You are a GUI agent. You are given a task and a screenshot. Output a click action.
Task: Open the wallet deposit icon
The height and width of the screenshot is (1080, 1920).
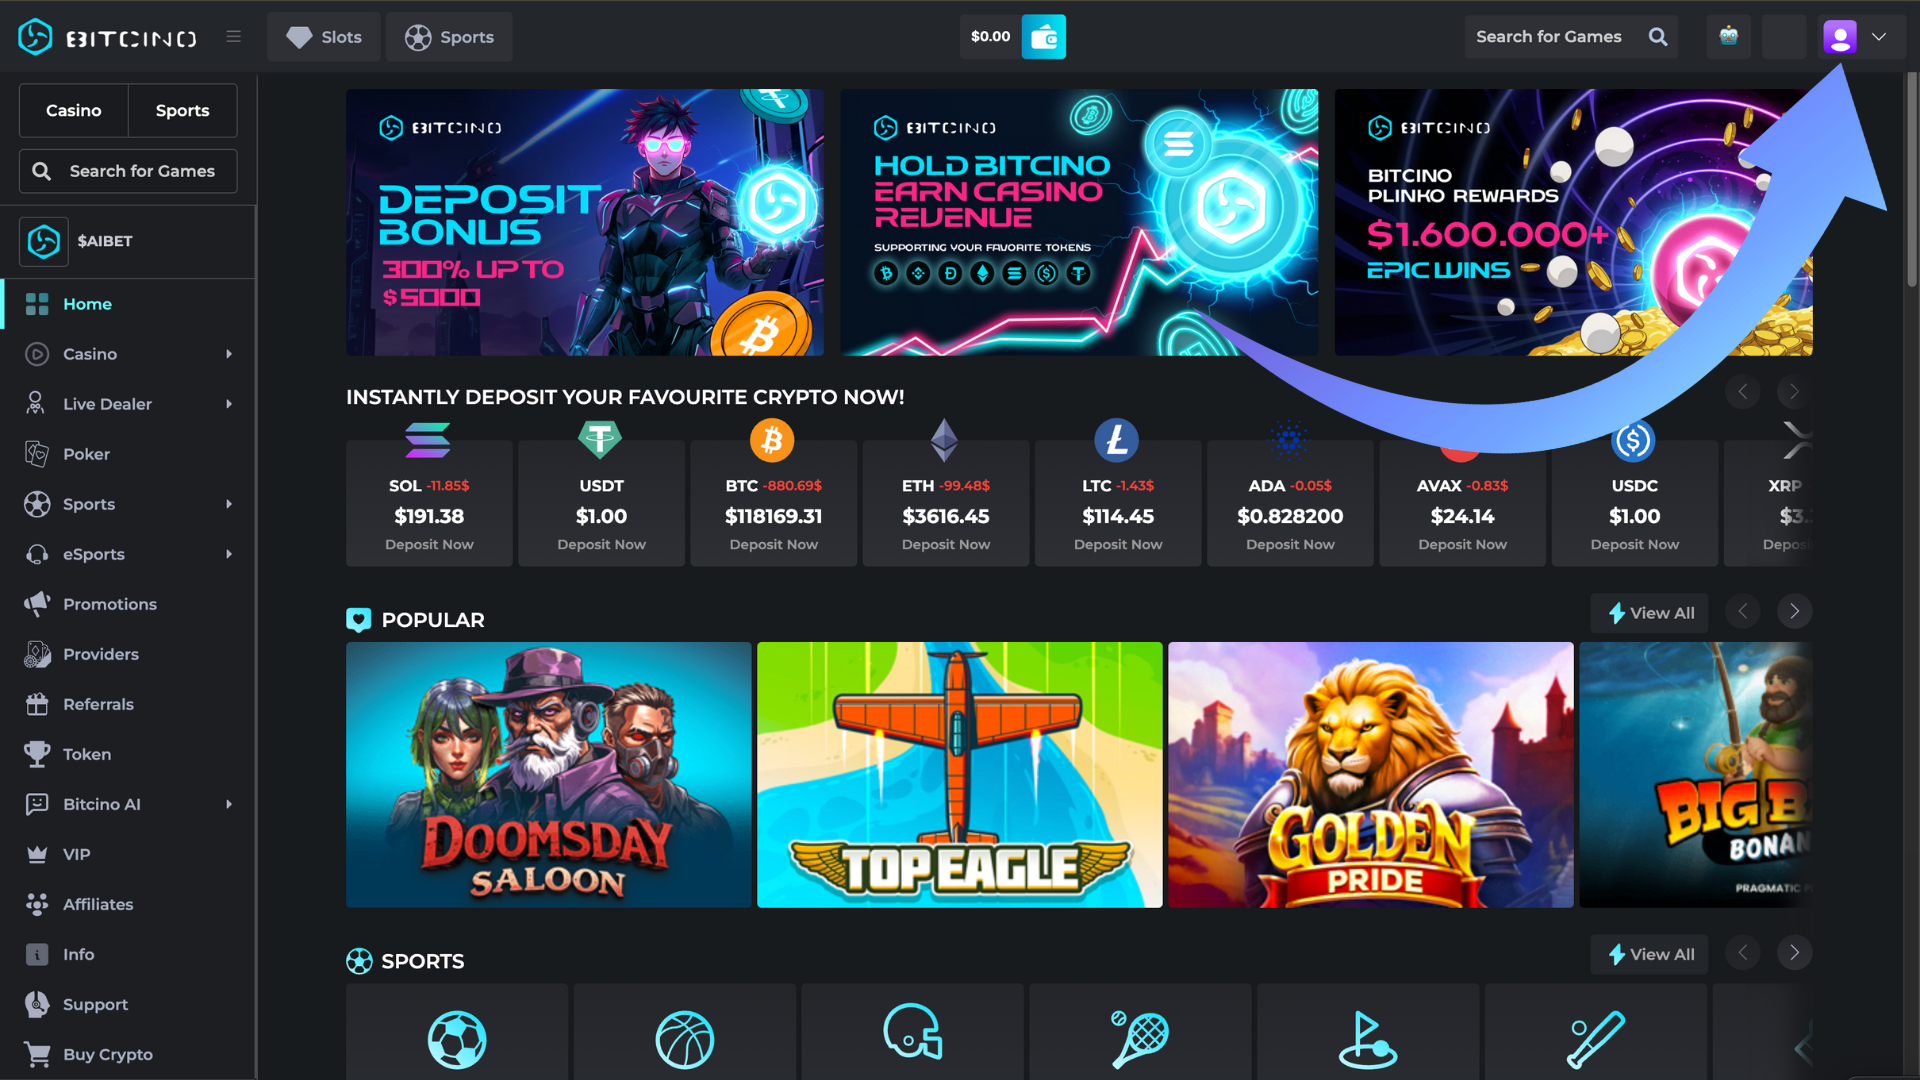(x=1043, y=37)
